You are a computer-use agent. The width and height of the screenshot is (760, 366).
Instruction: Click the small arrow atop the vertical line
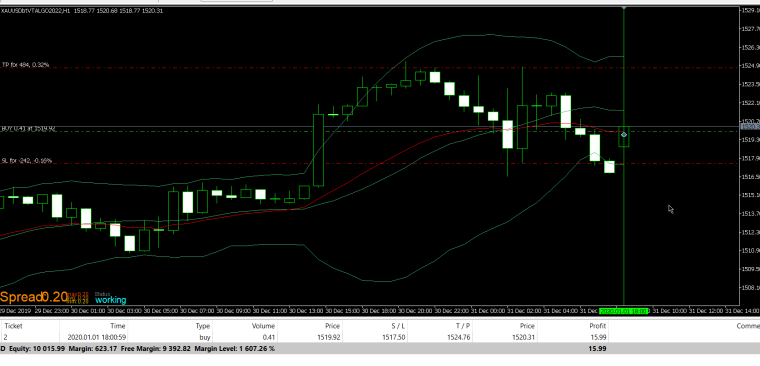coord(624,8)
